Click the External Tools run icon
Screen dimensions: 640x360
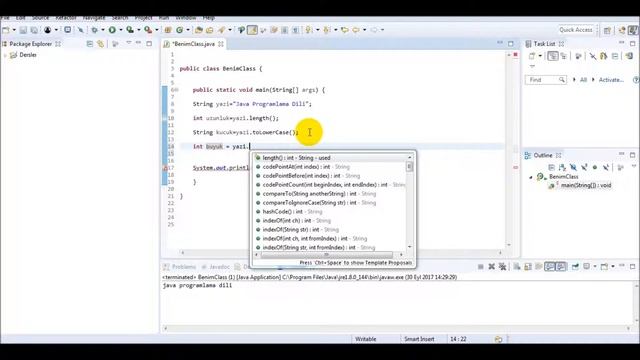(x=148, y=30)
